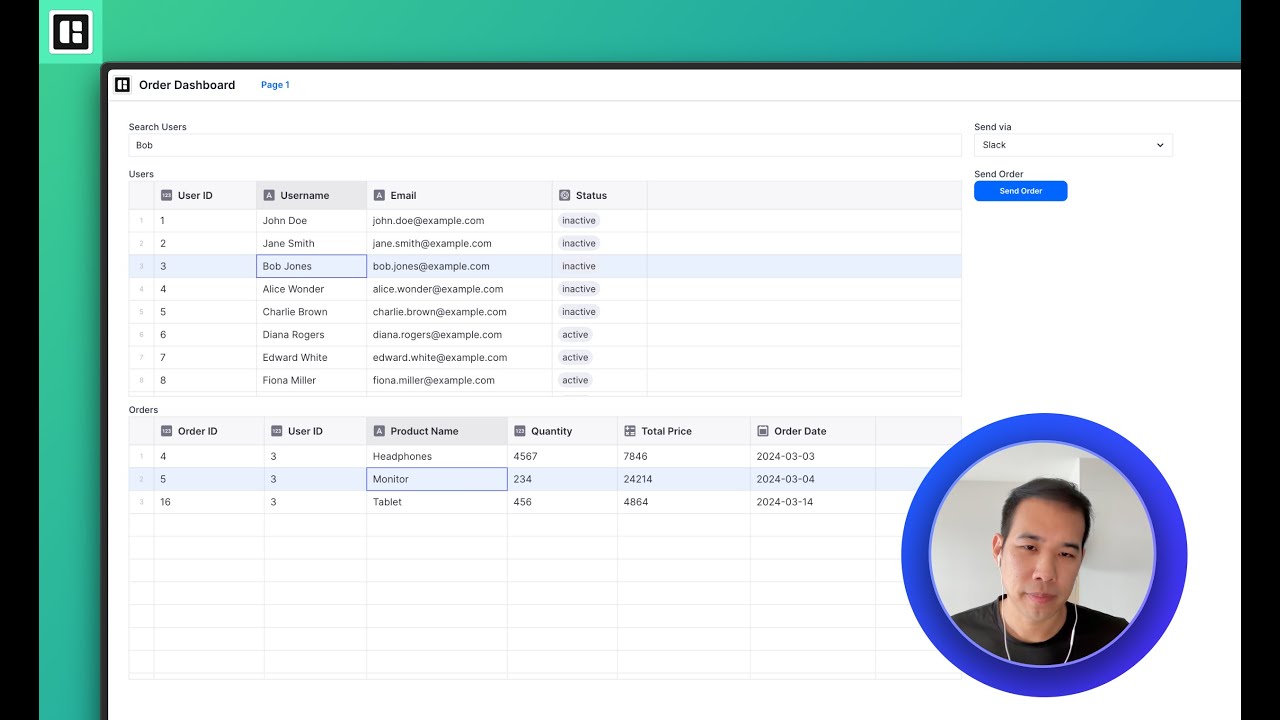The width and height of the screenshot is (1280, 720).
Task: Click Fiona Miller's active status badge
Action: (x=575, y=380)
